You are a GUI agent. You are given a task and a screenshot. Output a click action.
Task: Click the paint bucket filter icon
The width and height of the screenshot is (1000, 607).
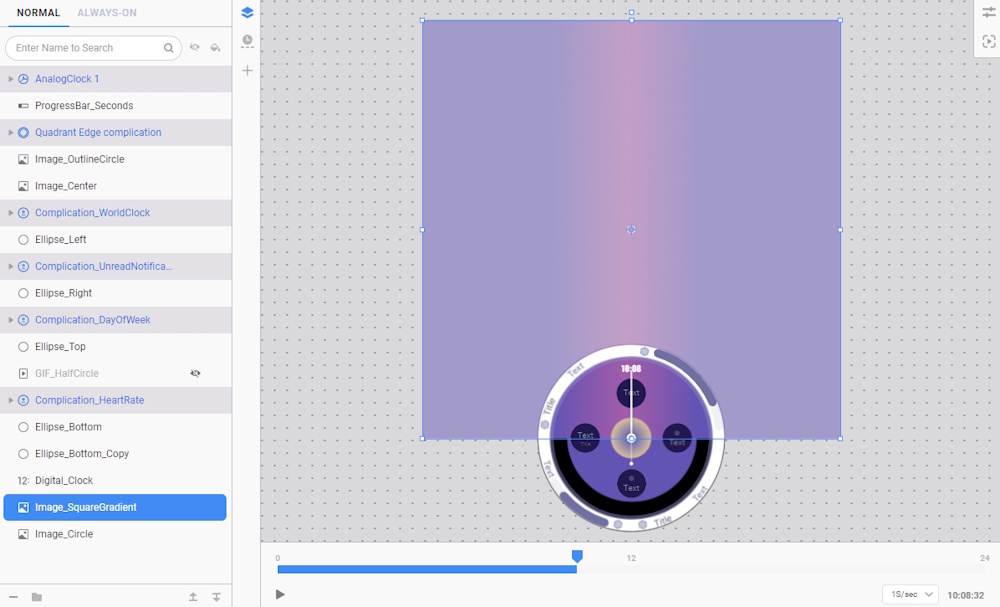coord(215,48)
